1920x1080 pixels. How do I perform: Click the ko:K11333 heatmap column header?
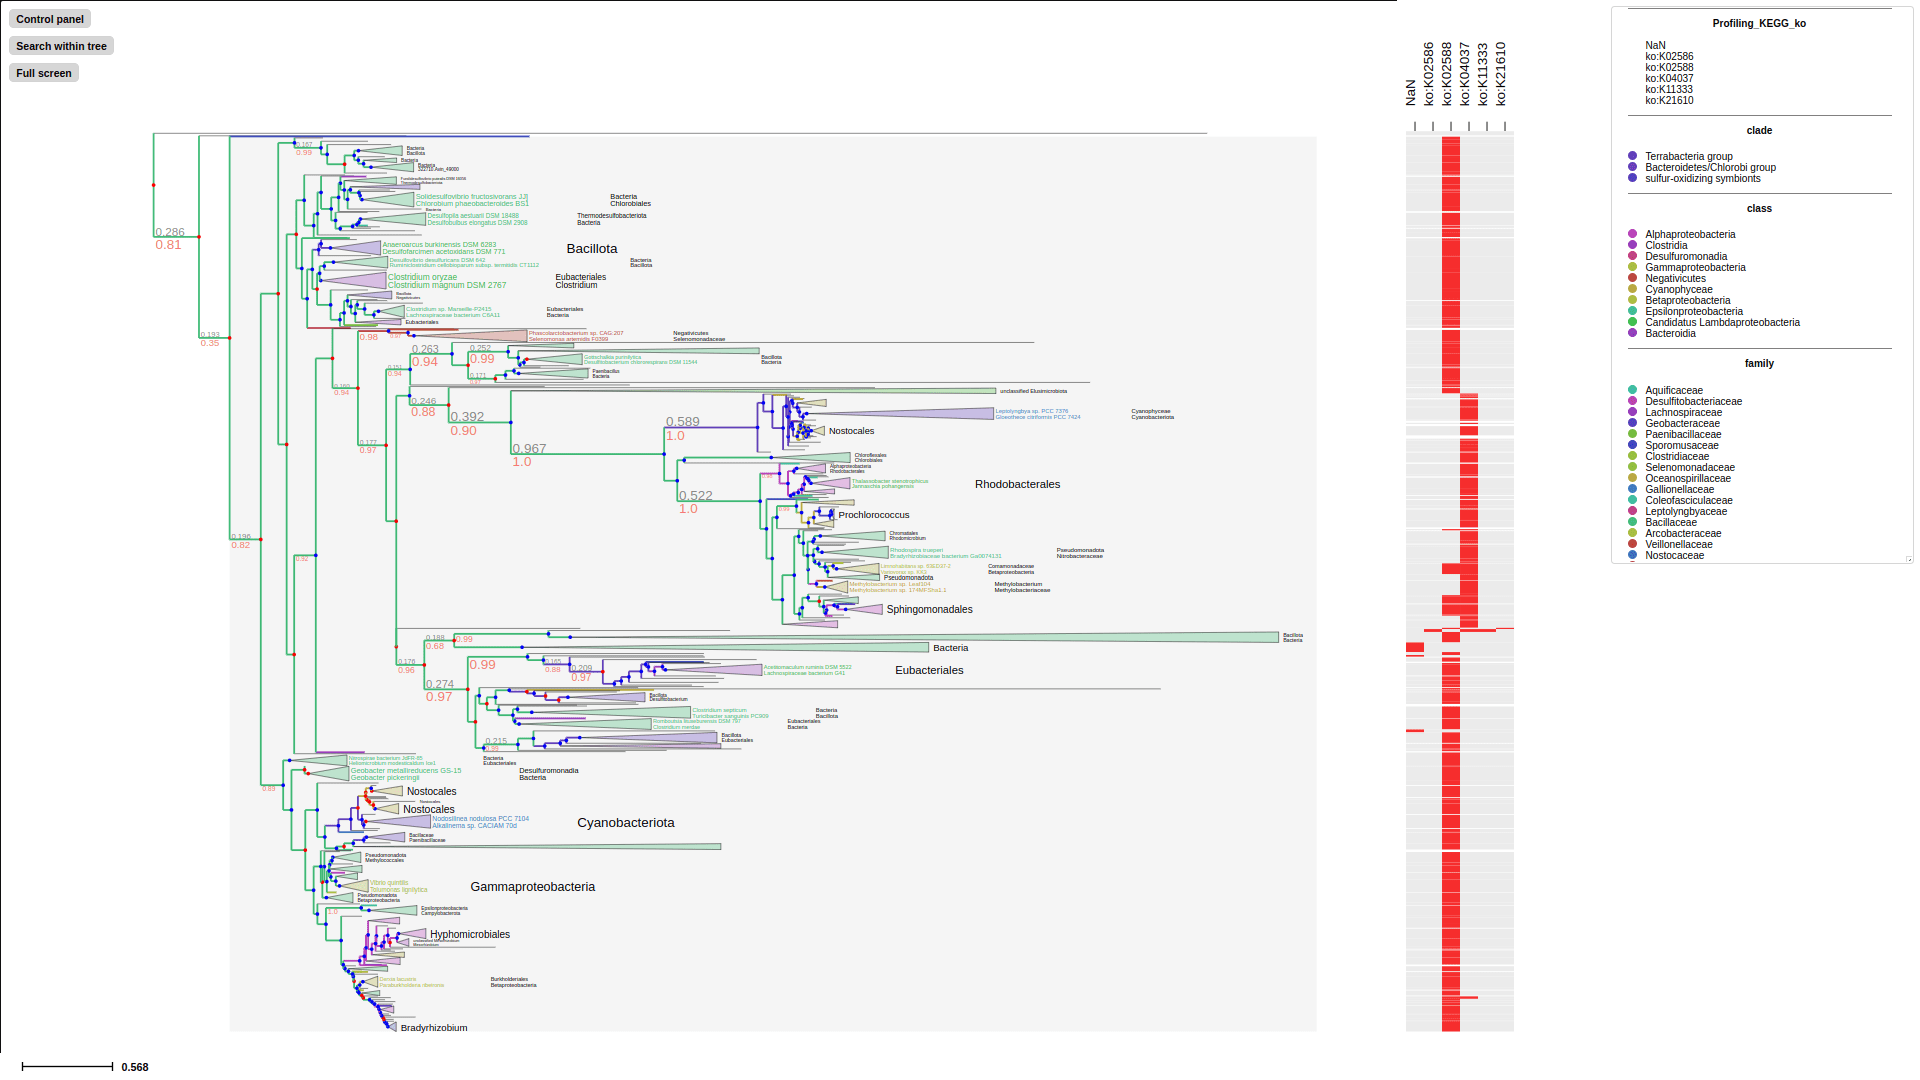(1483, 74)
